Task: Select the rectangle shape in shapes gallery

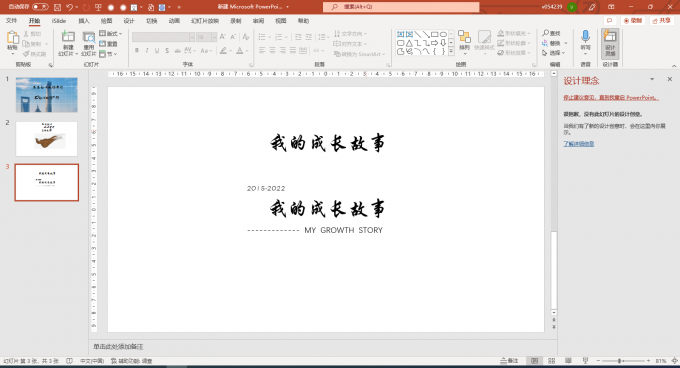Action: 435,34
